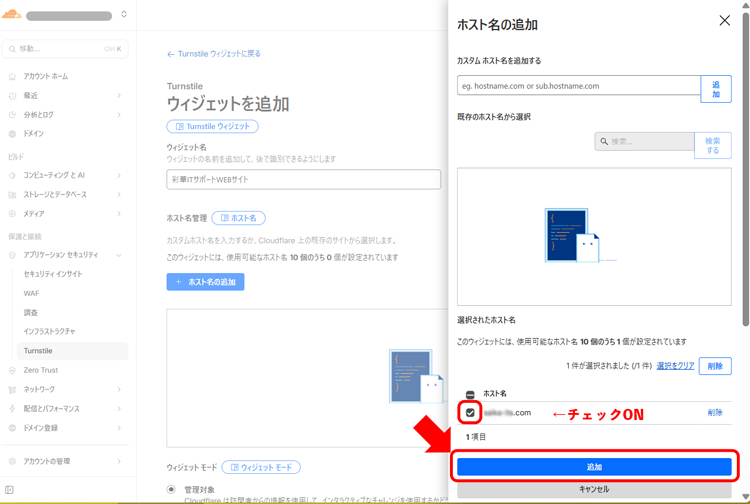Click the アプリケーション セキュリティ shield icon

pos(12,255)
